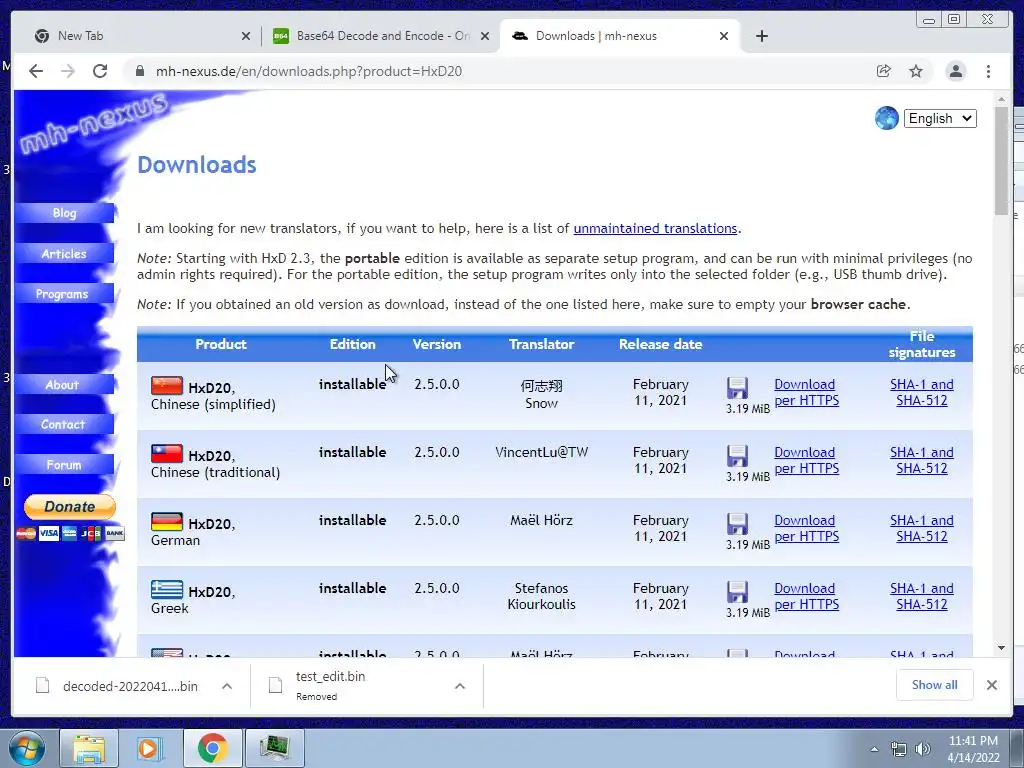The width and height of the screenshot is (1024, 768).
Task: Click the PayPal Donate button
Action: click(x=70, y=507)
